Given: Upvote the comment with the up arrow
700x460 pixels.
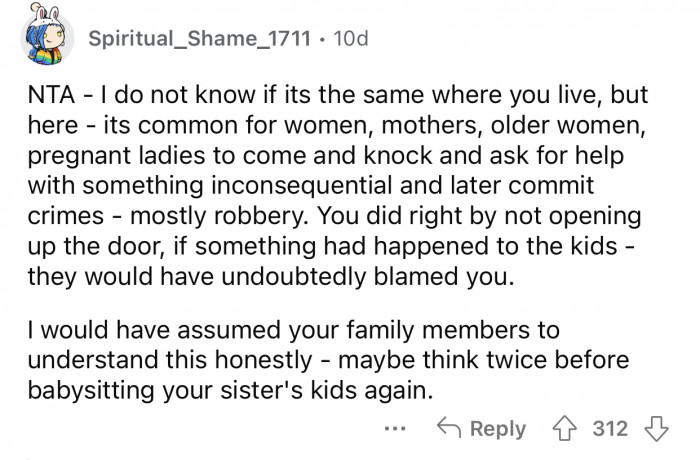Looking at the screenshot, I should (x=565, y=429).
